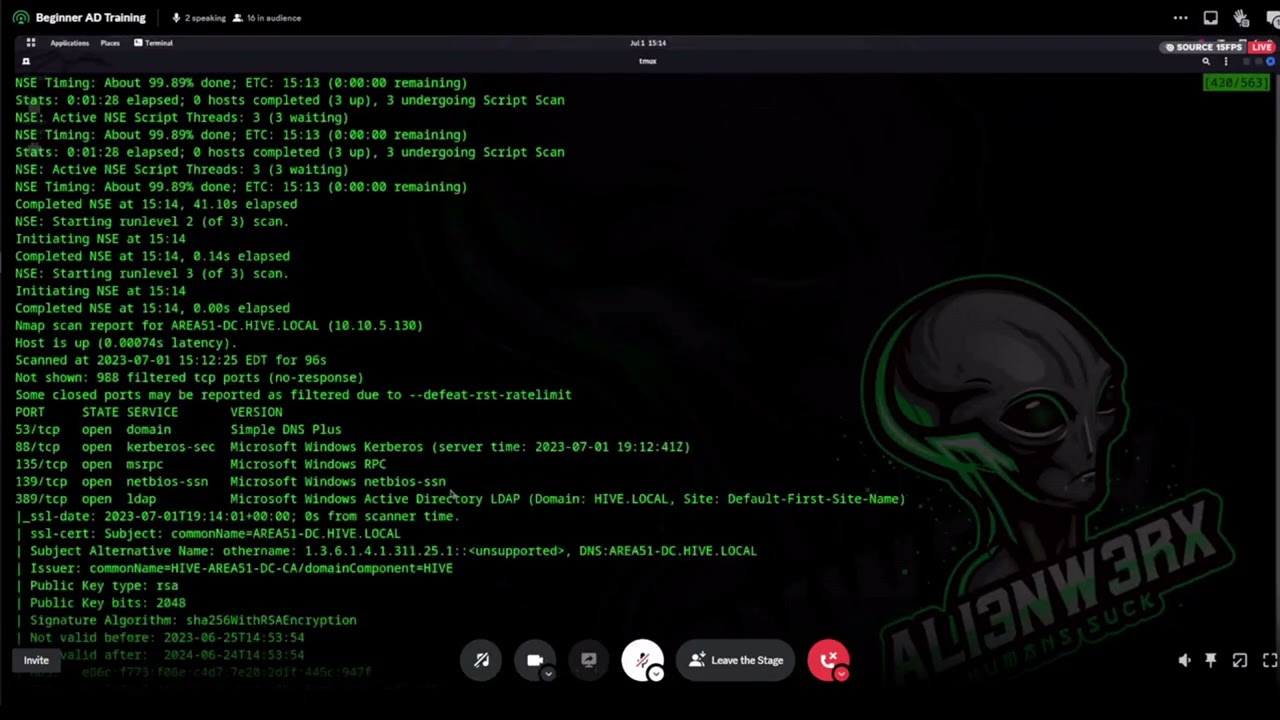The image size is (1280, 720).
Task: Click the [430/563] tmux scroll indicator
Action: pos(1237,83)
